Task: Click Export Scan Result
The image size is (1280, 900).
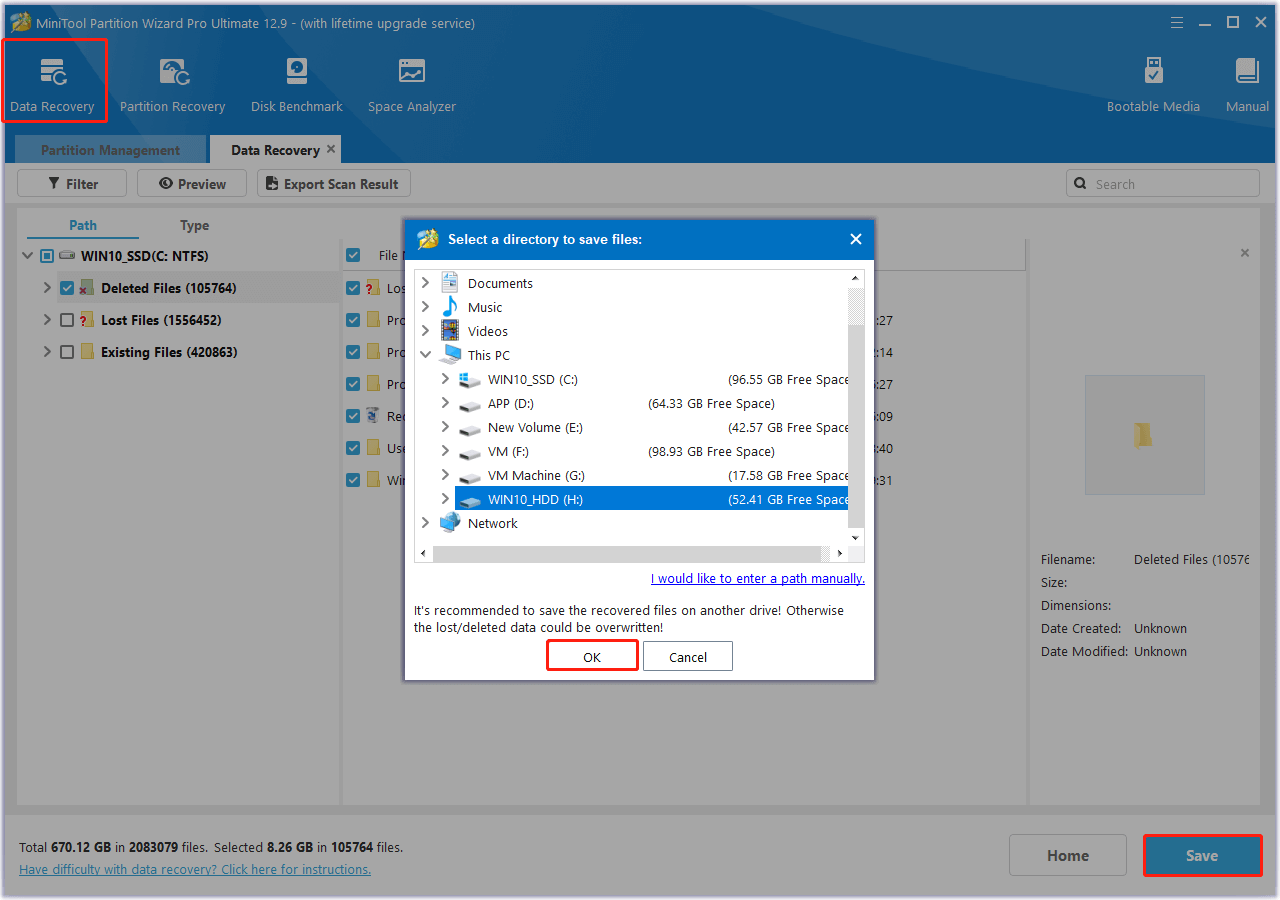Action: pos(334,184)
